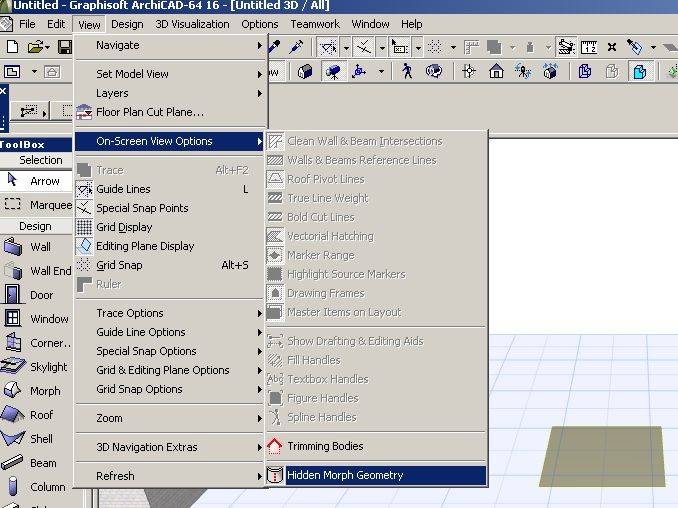Click the orbit target crosshair icon
678x508 pixels.
[x=469, y=71]
